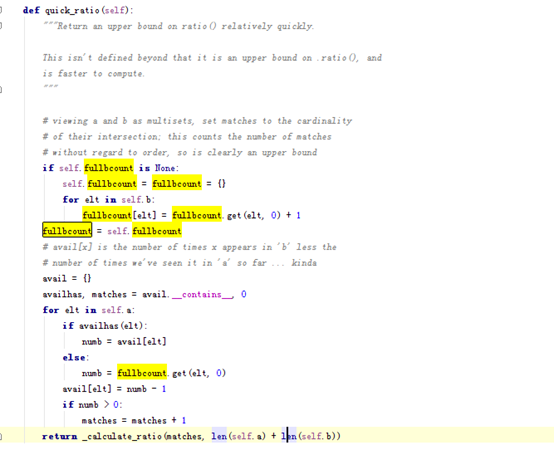Click the boxed fullbcount assigned from self.fullbcount
The height and width of the screenshot is (460, 554).
(x=67, y=231)
